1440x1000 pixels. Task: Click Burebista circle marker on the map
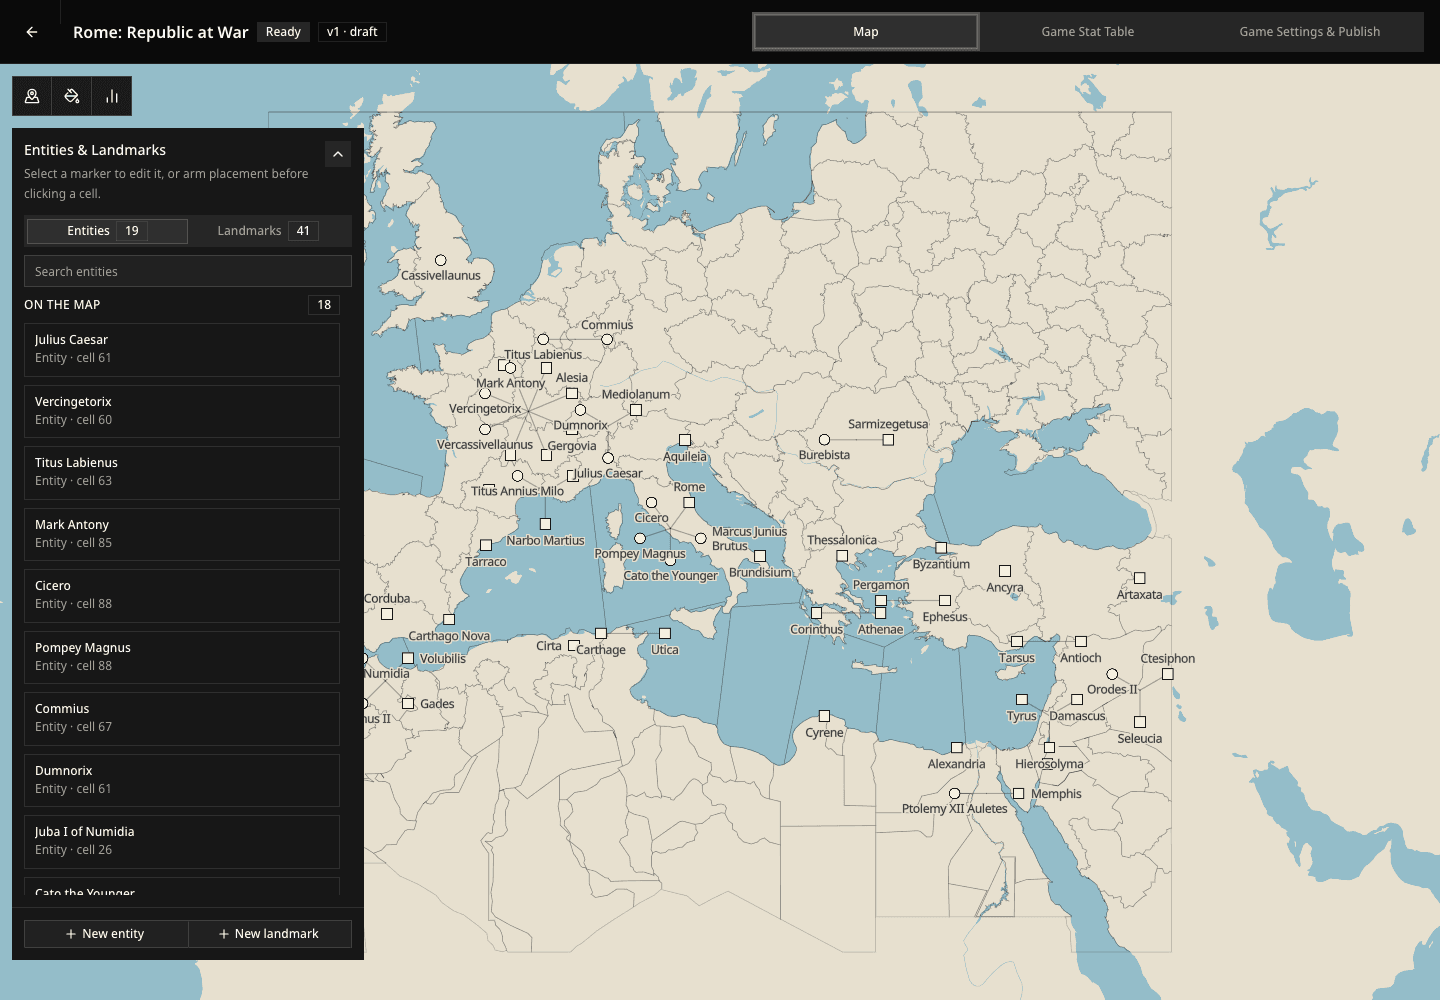[x=824, y=440]
